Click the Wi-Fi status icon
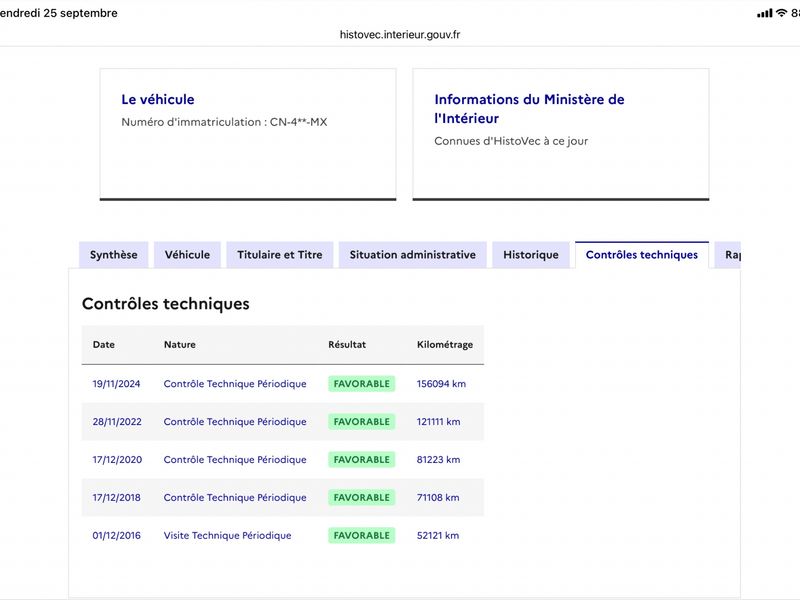This screenshot has width=800, height=600. [x=781, y=13]
